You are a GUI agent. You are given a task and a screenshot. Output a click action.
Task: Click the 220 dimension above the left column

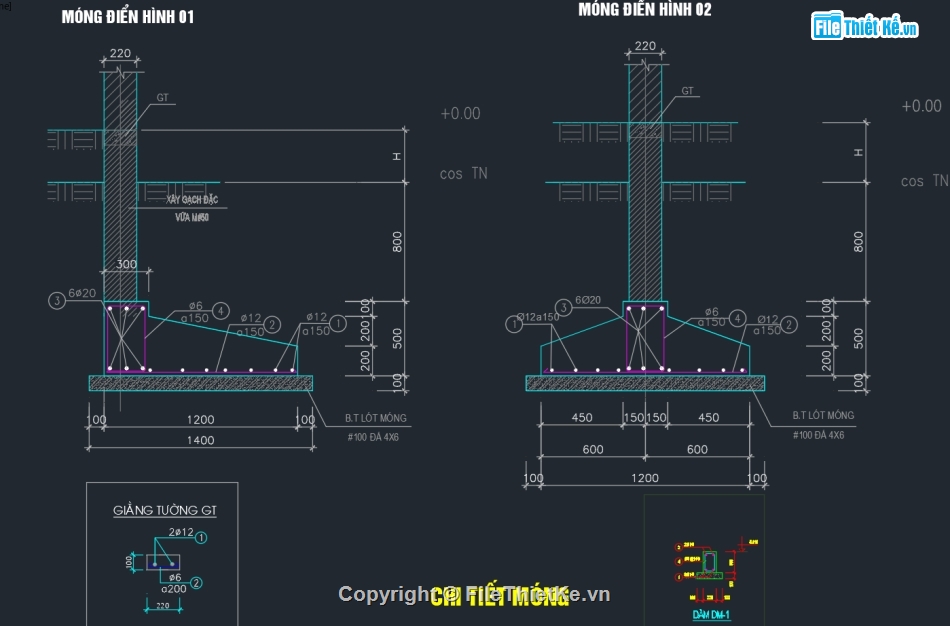point(121,54)
